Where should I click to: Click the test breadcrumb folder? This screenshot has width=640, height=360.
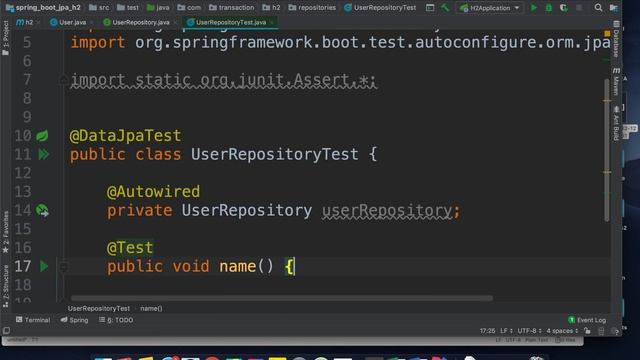[x=128, y=7]
